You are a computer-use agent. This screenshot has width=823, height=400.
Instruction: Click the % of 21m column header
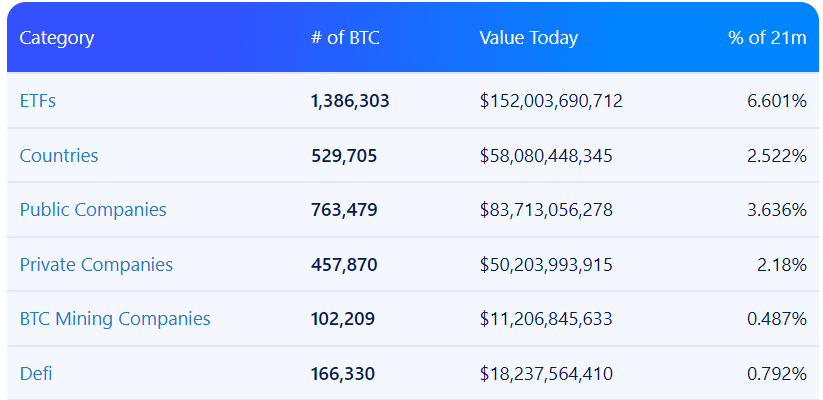coord(767,39)
